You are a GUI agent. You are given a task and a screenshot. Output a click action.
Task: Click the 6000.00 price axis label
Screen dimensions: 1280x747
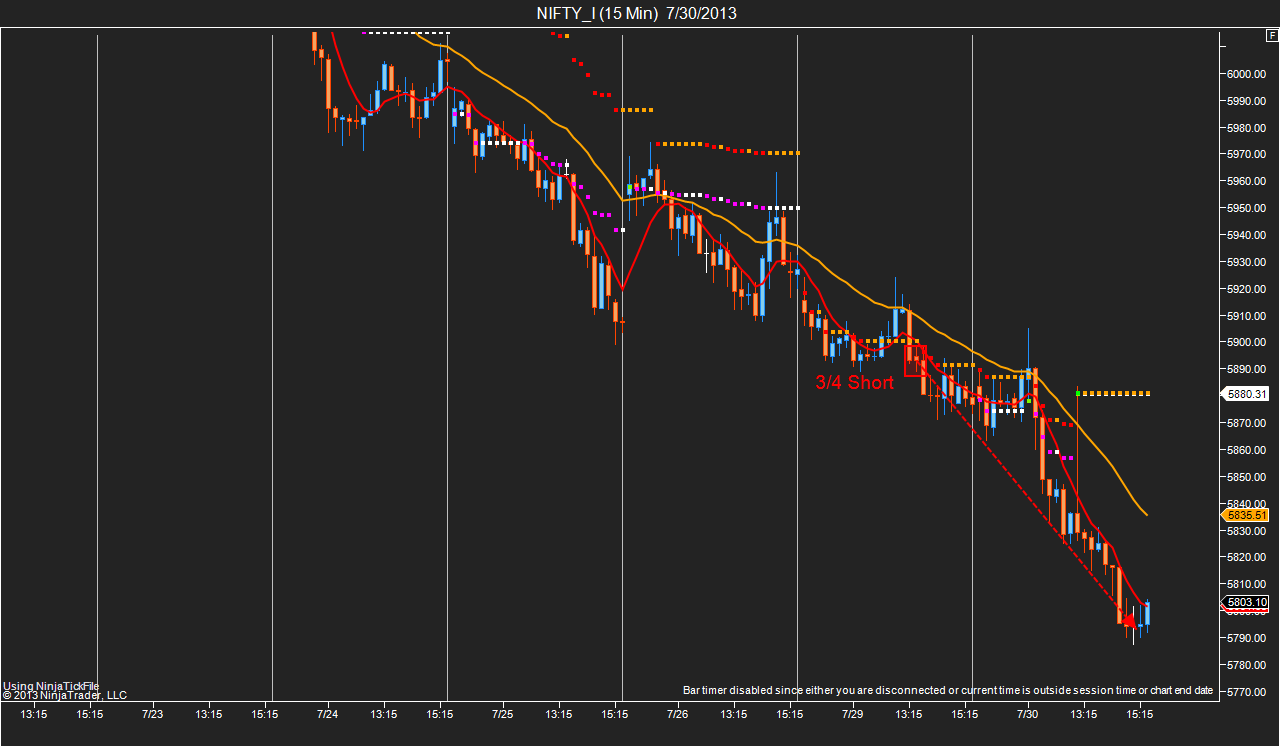coord(1247,74)
